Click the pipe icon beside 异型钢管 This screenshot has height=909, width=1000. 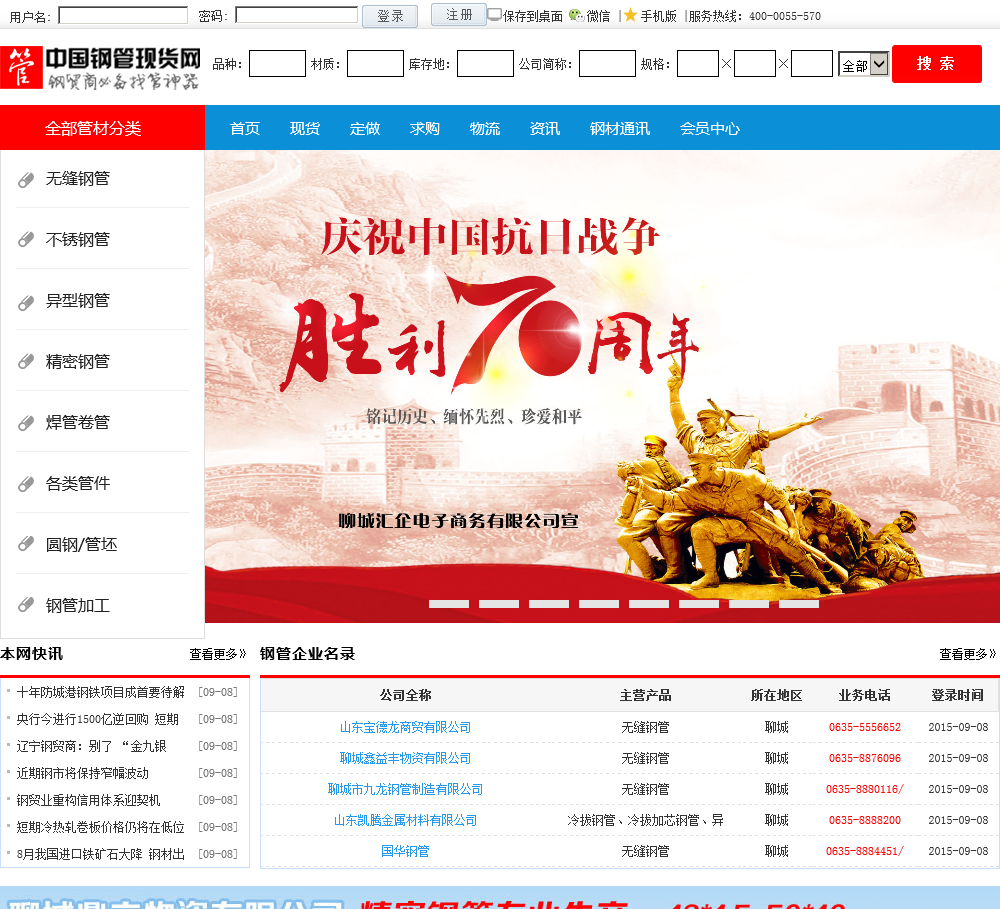(26, 302)
